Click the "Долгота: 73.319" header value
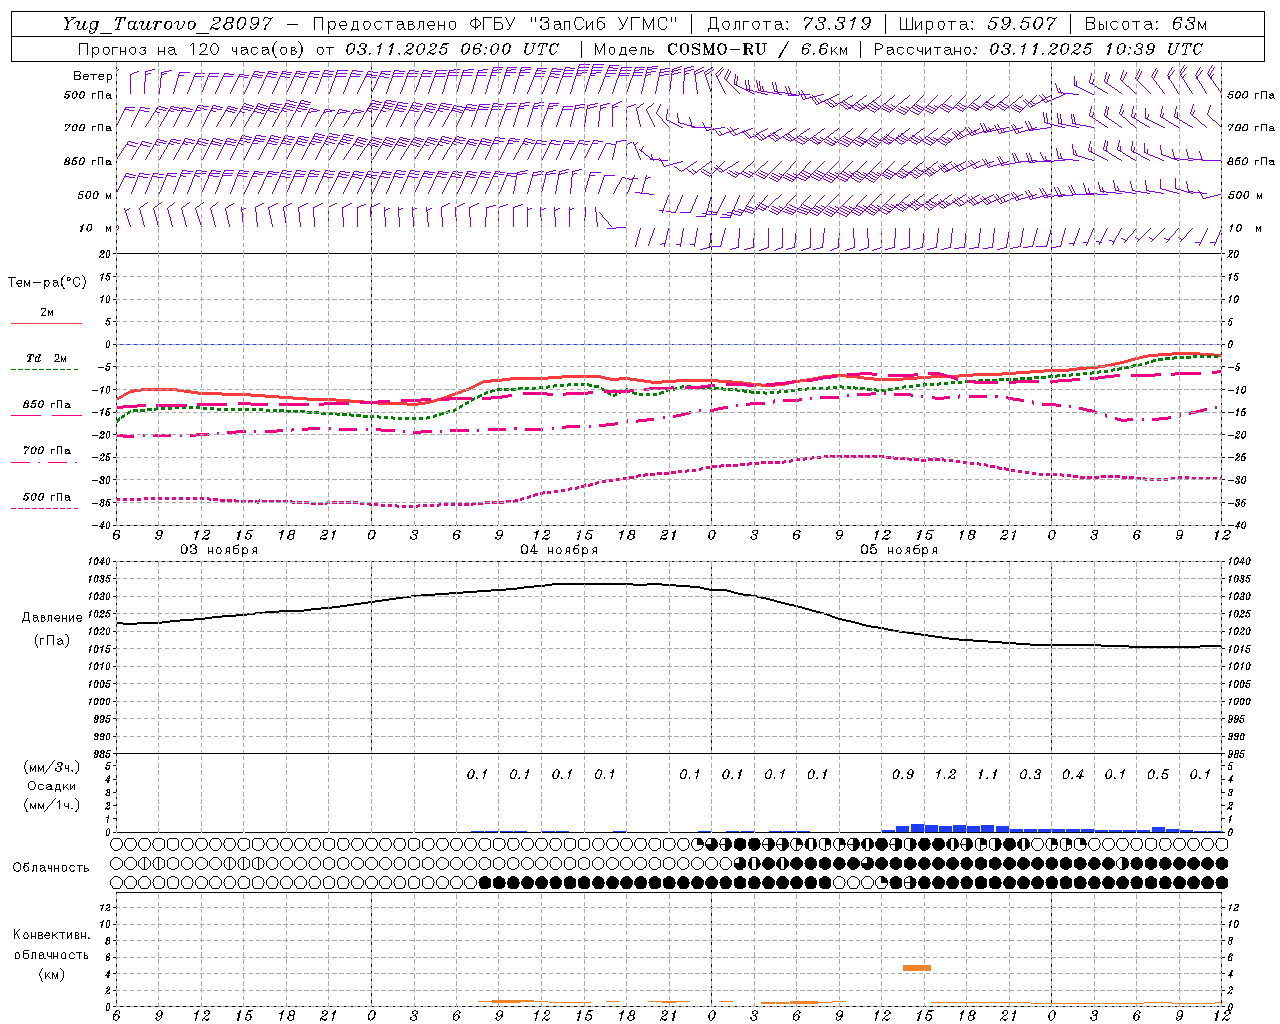Screen dimensions: 1280x1024 (x=789, y=24)
